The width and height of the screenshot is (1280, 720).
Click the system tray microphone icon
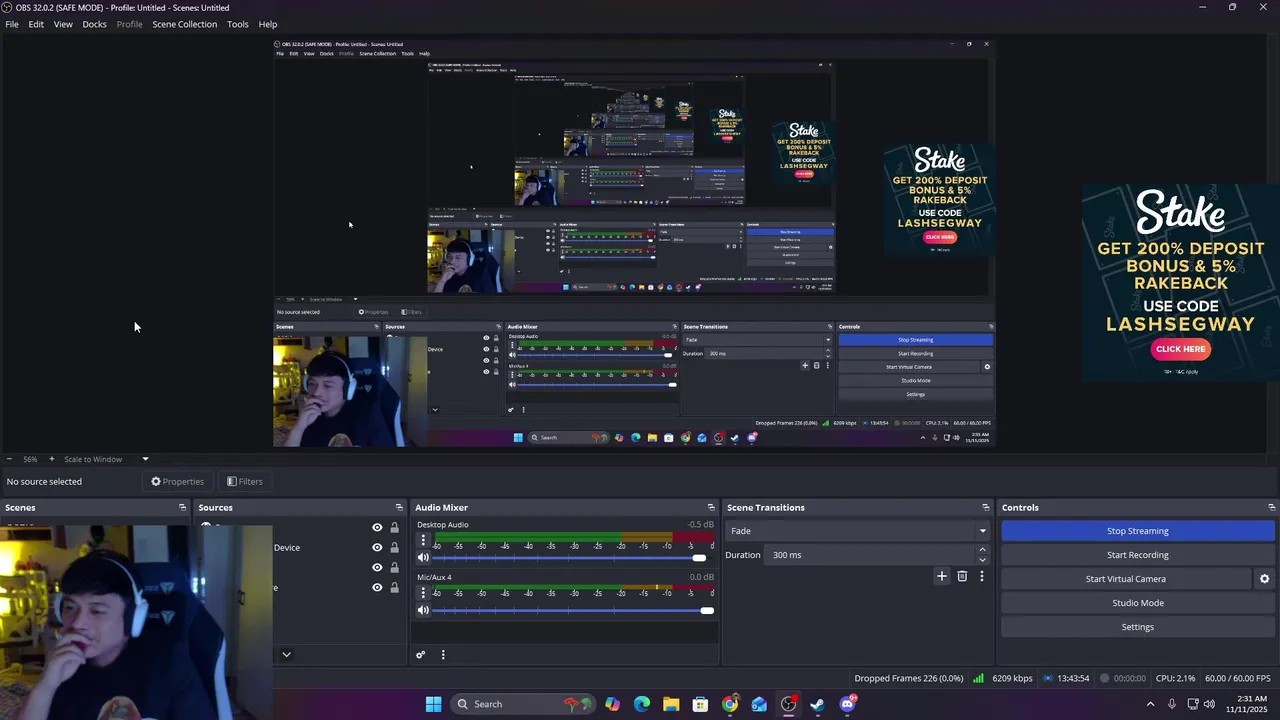pyautogui.click(x=1171, y=704)
